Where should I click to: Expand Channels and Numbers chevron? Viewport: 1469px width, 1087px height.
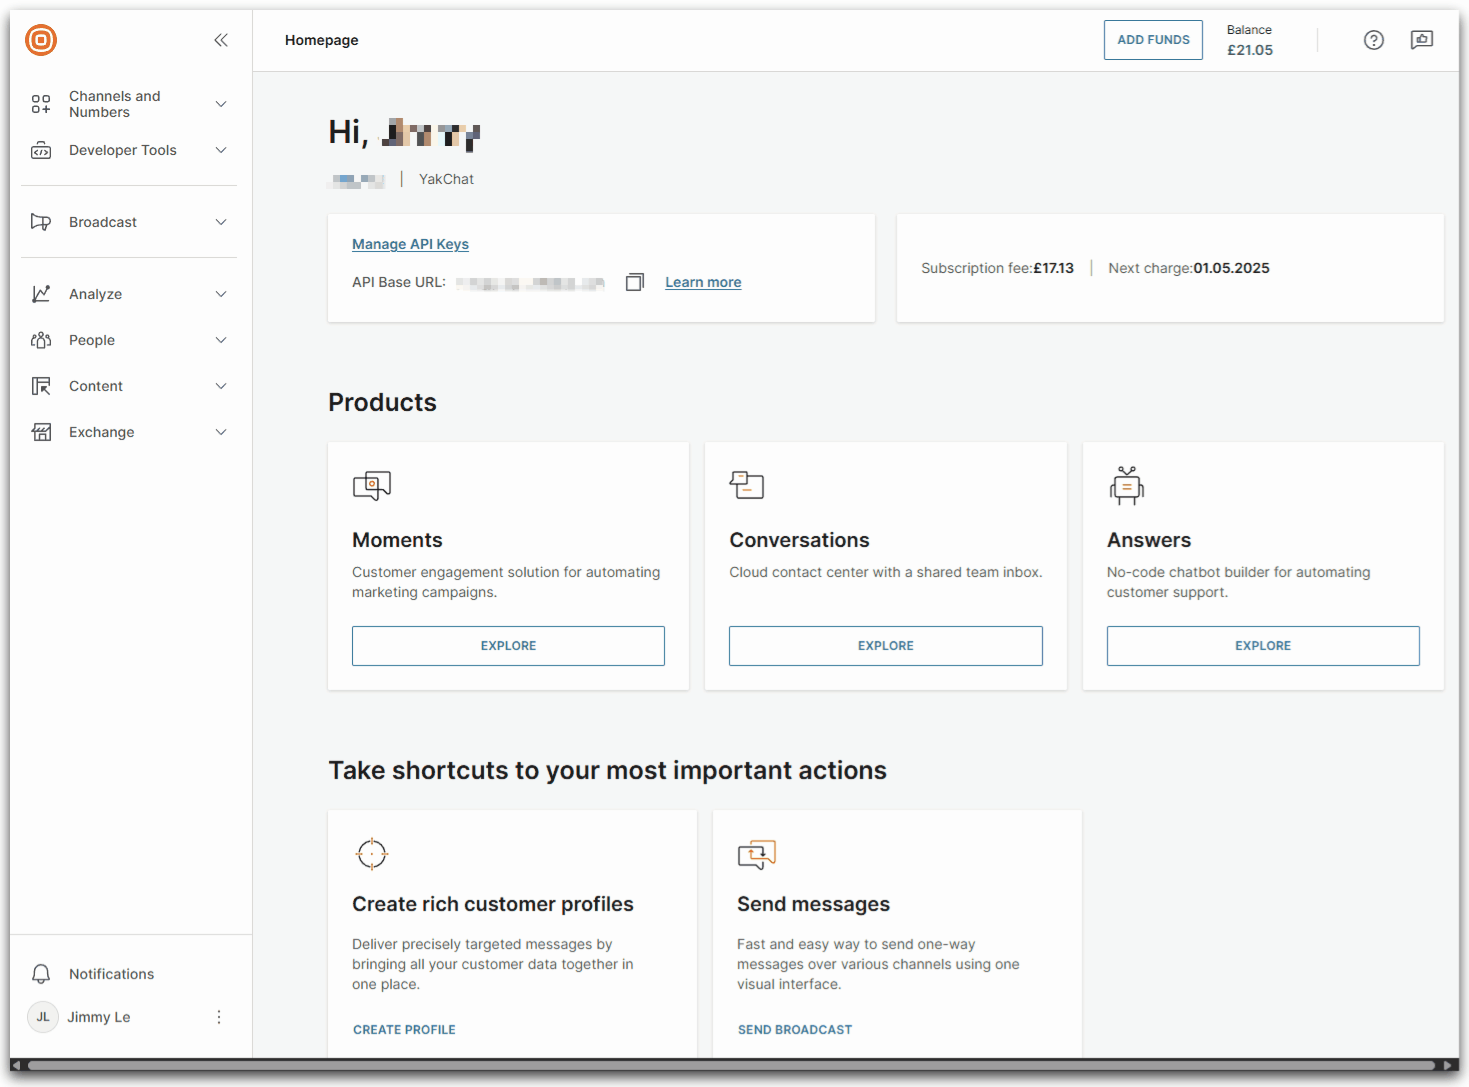(x=221, y=104)
